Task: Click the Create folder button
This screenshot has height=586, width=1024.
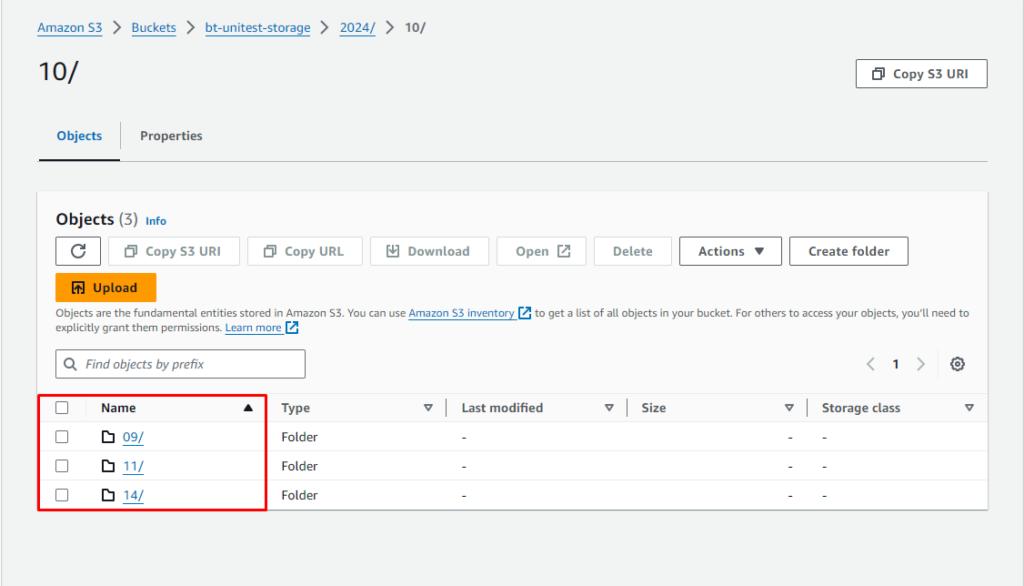Action: pos(848,251)
